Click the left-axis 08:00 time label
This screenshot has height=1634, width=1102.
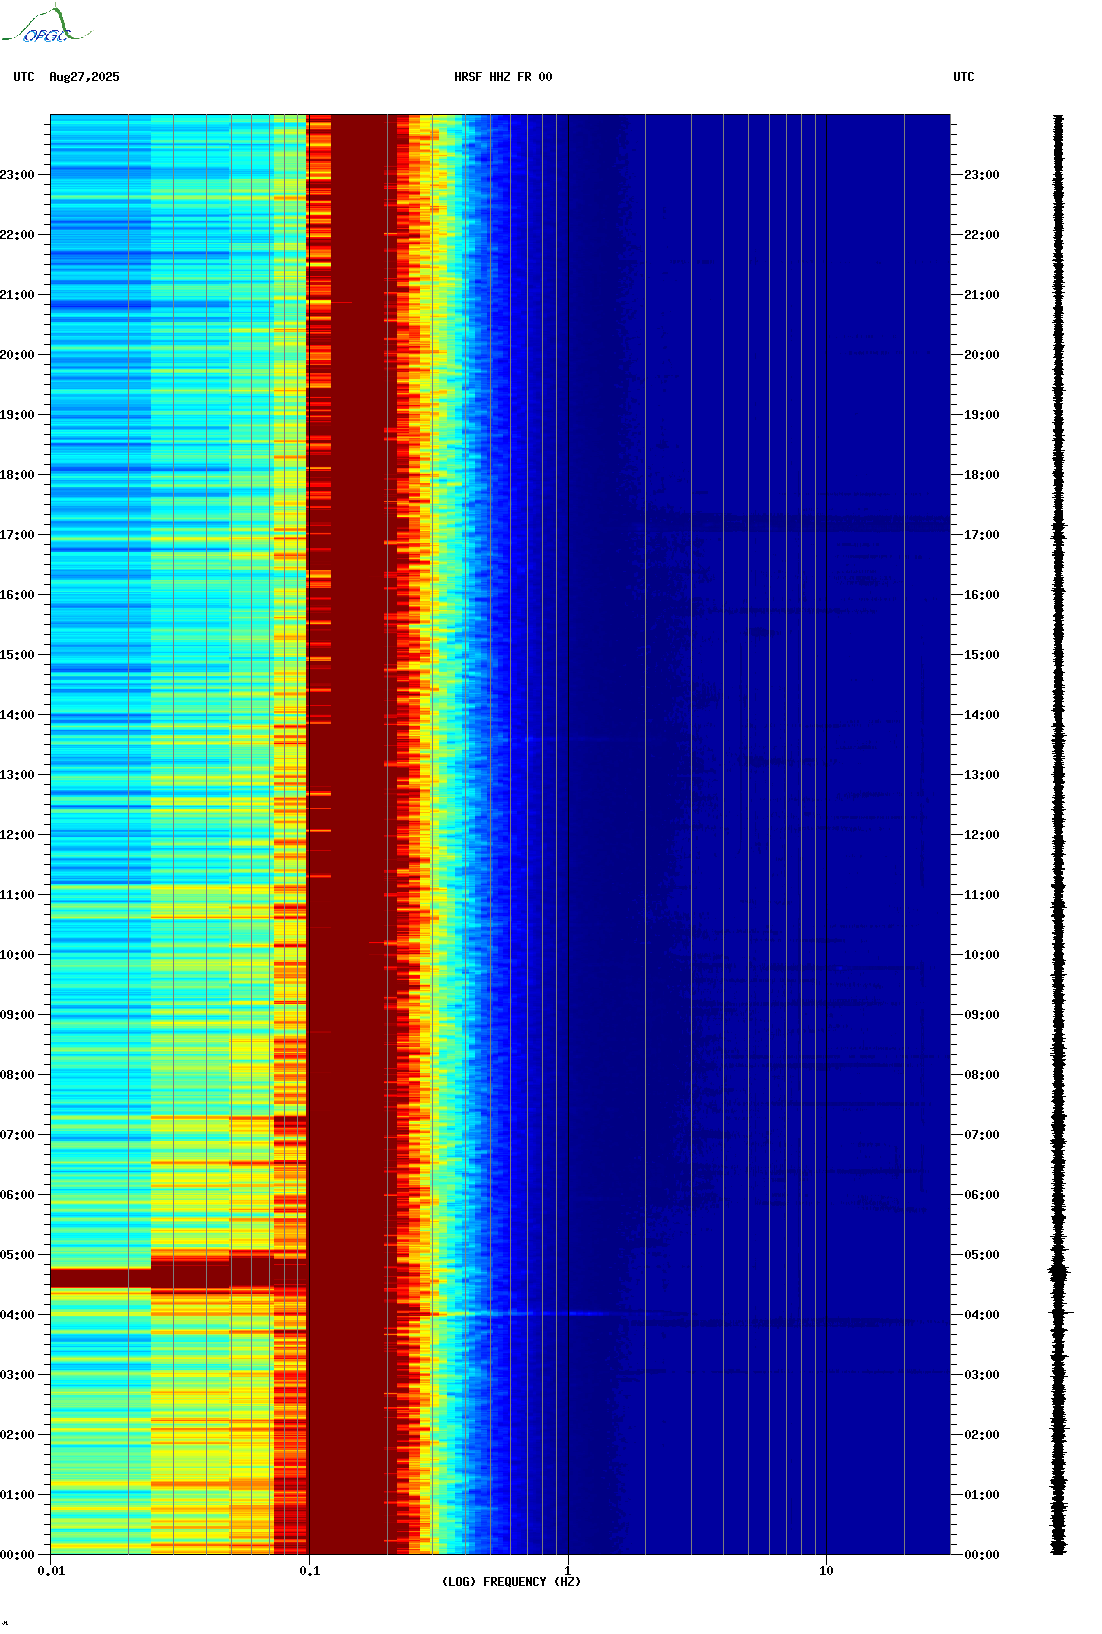pyautogui.click(x=17, y=1075)
